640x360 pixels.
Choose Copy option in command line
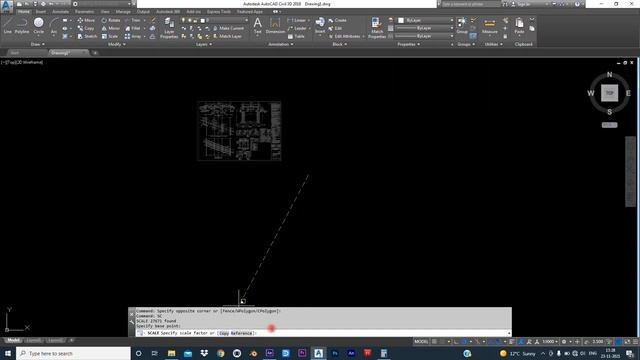(224, 333)
